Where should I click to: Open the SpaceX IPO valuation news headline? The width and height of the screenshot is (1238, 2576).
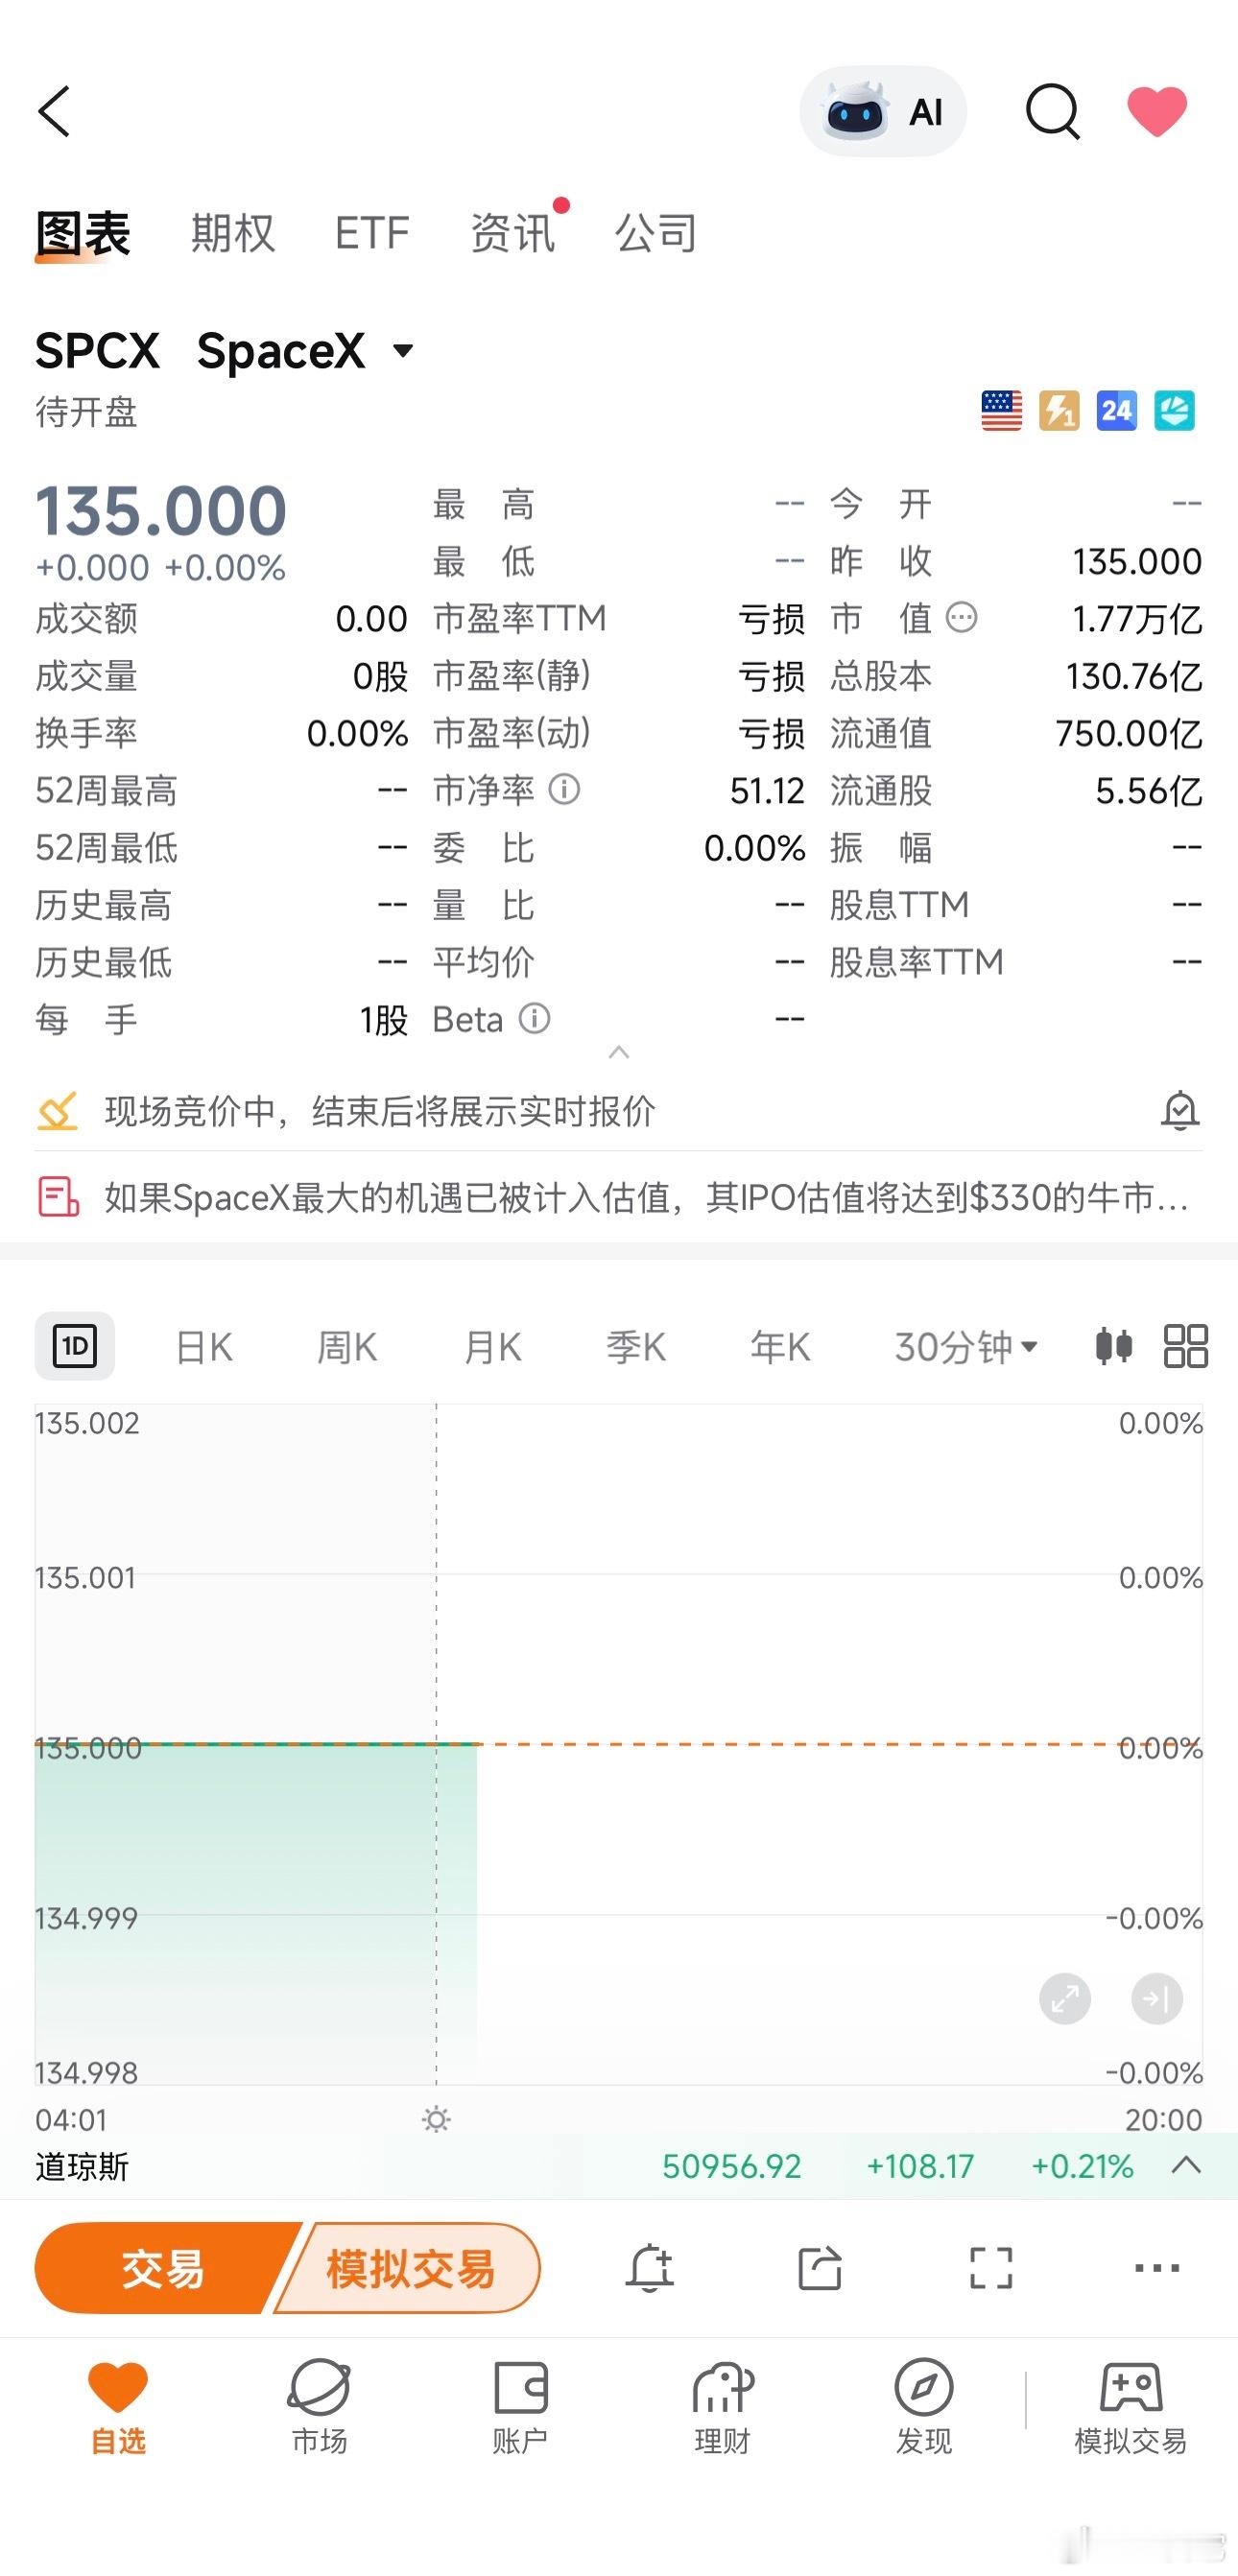pos(647,1197)
